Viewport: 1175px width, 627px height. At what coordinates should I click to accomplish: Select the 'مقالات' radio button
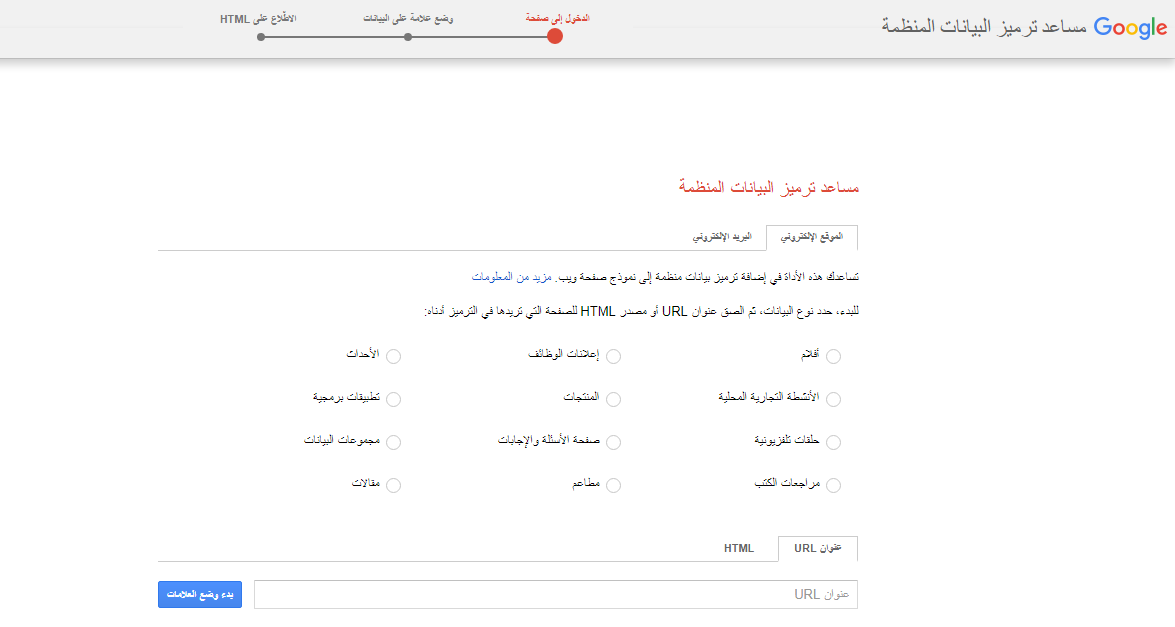point(394,486)
